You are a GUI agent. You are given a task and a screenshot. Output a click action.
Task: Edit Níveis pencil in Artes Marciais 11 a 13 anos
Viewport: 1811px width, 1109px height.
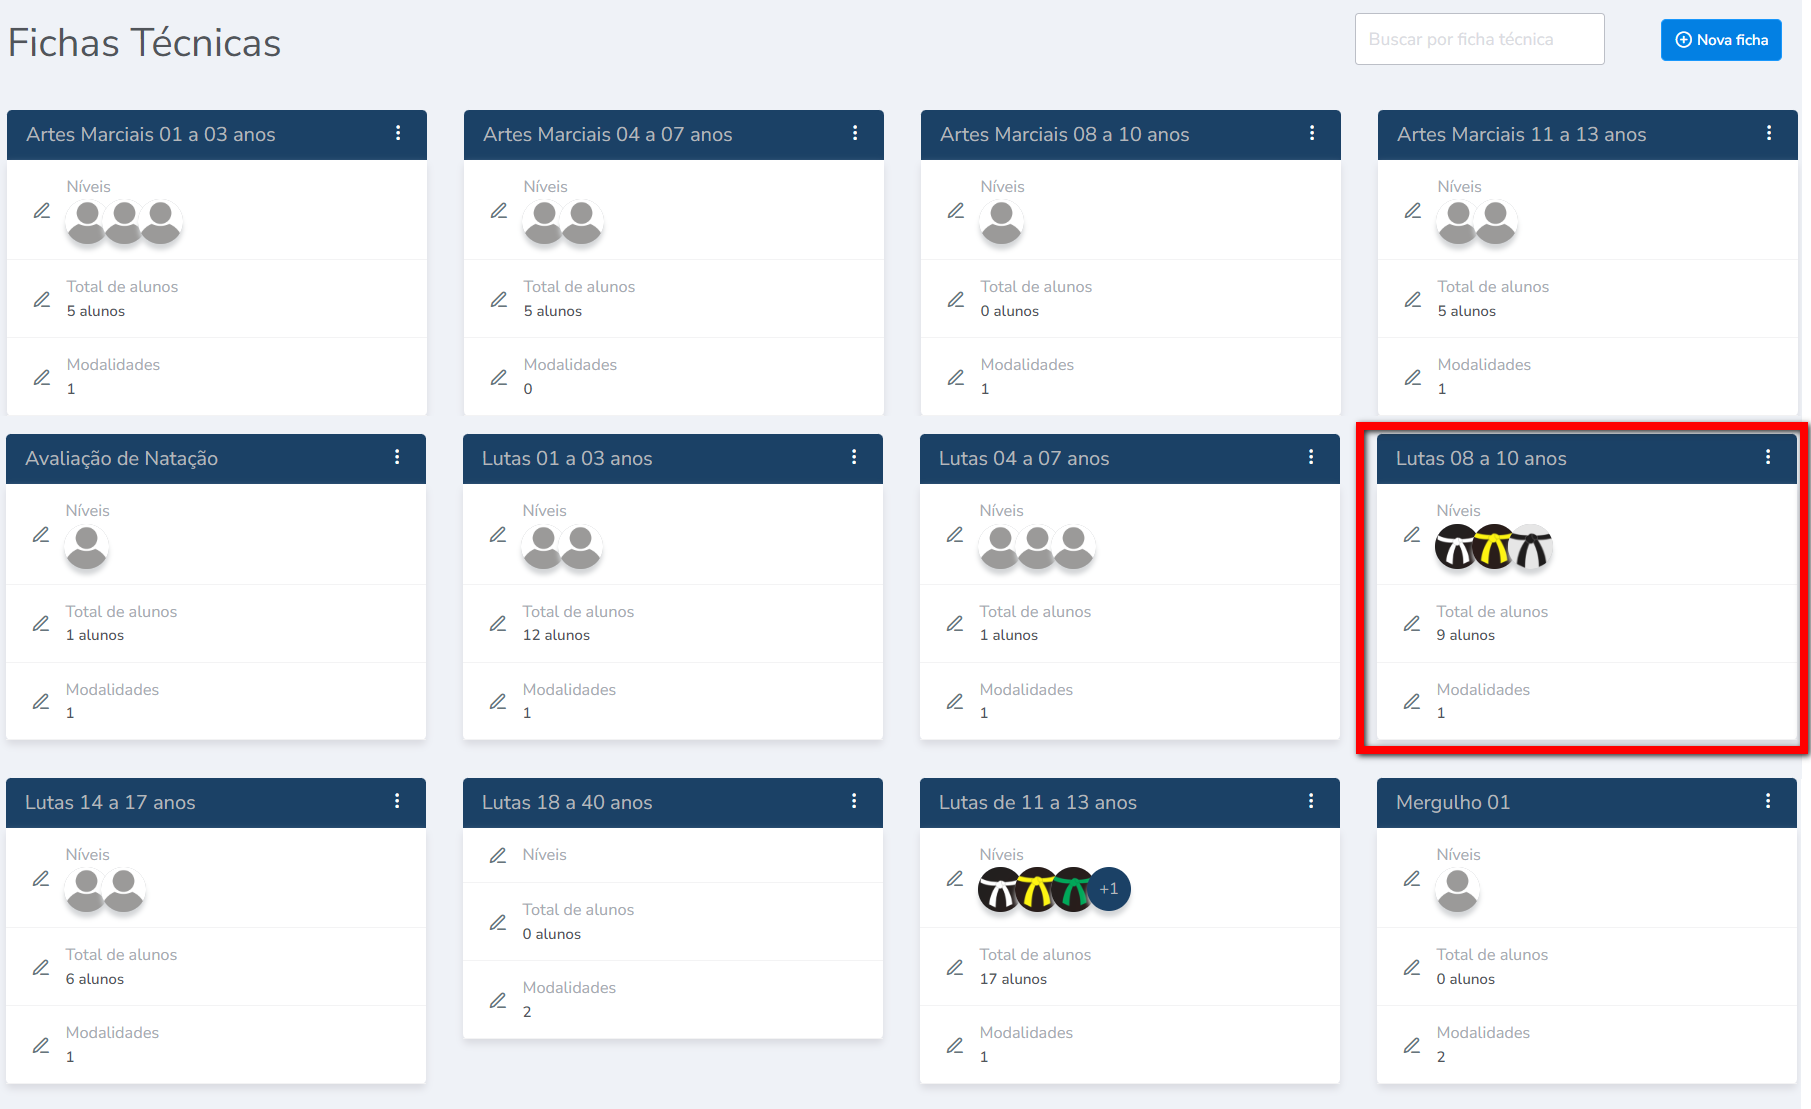pos(1413,211)
